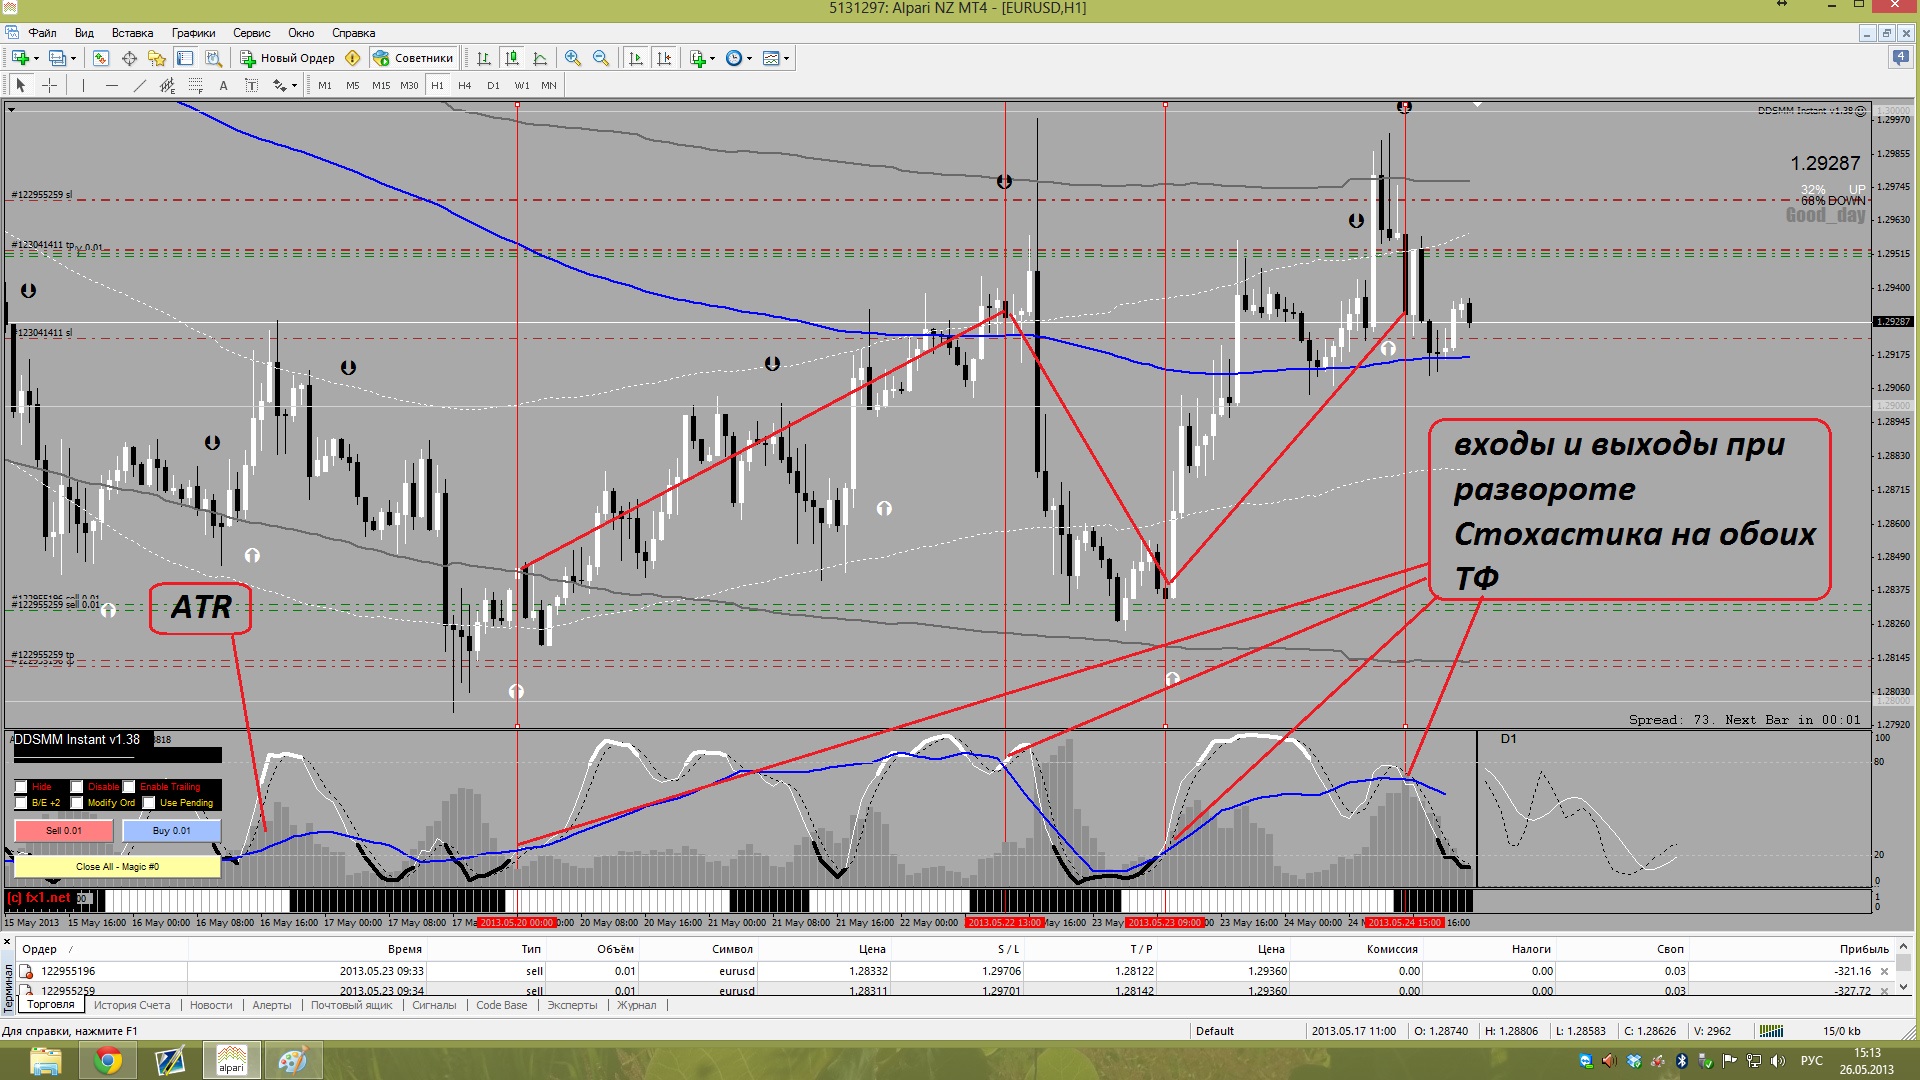
Task: Select the equidistant channel tool
Action: (x=167, y=85)
